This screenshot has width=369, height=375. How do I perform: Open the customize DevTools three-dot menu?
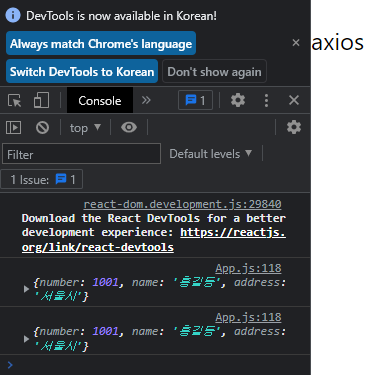pyautogui.click(x=266, y=100)
